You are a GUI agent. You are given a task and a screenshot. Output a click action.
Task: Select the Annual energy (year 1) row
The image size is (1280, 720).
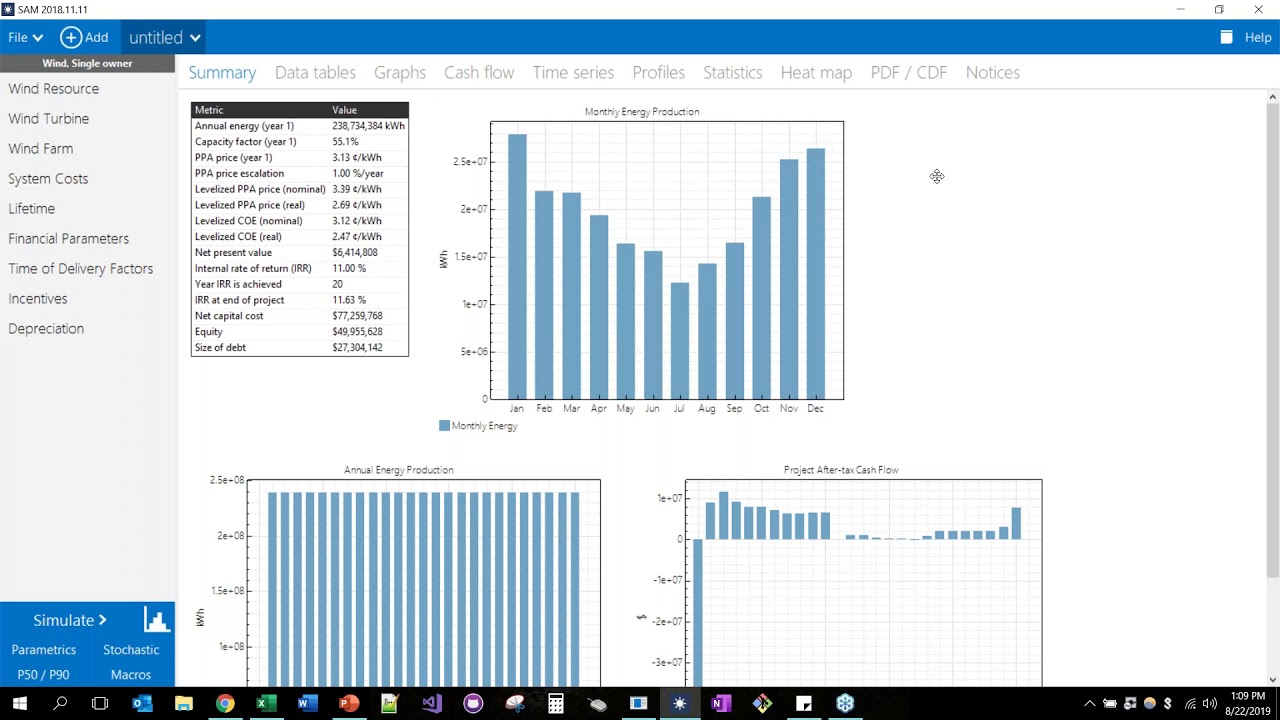(x=300, y=126)
